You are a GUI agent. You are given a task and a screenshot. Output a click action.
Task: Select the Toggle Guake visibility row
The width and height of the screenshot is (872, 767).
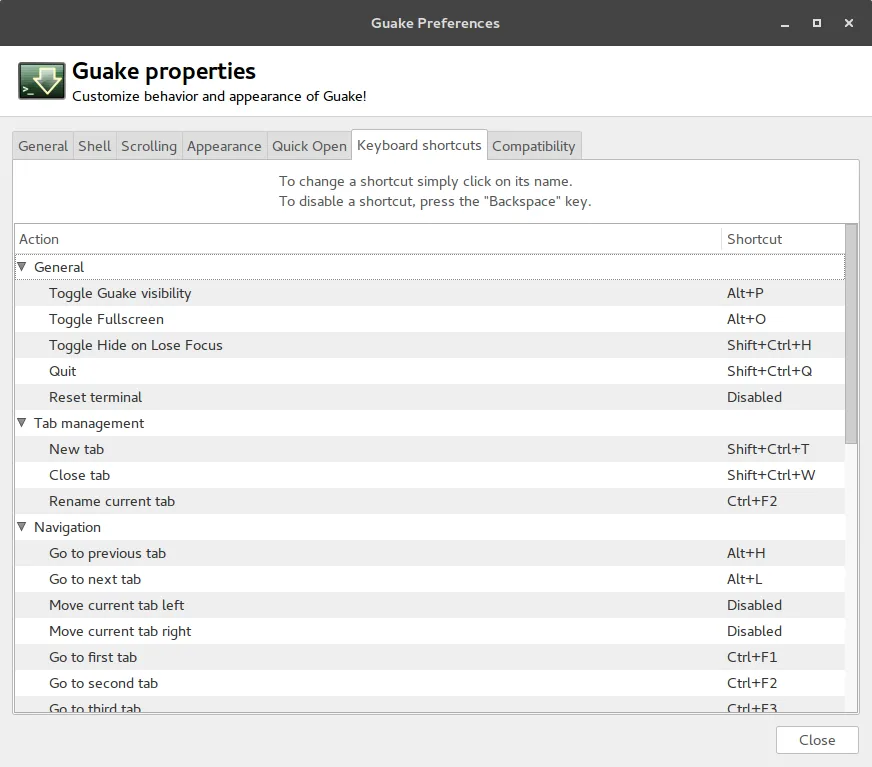pos(430,293)
